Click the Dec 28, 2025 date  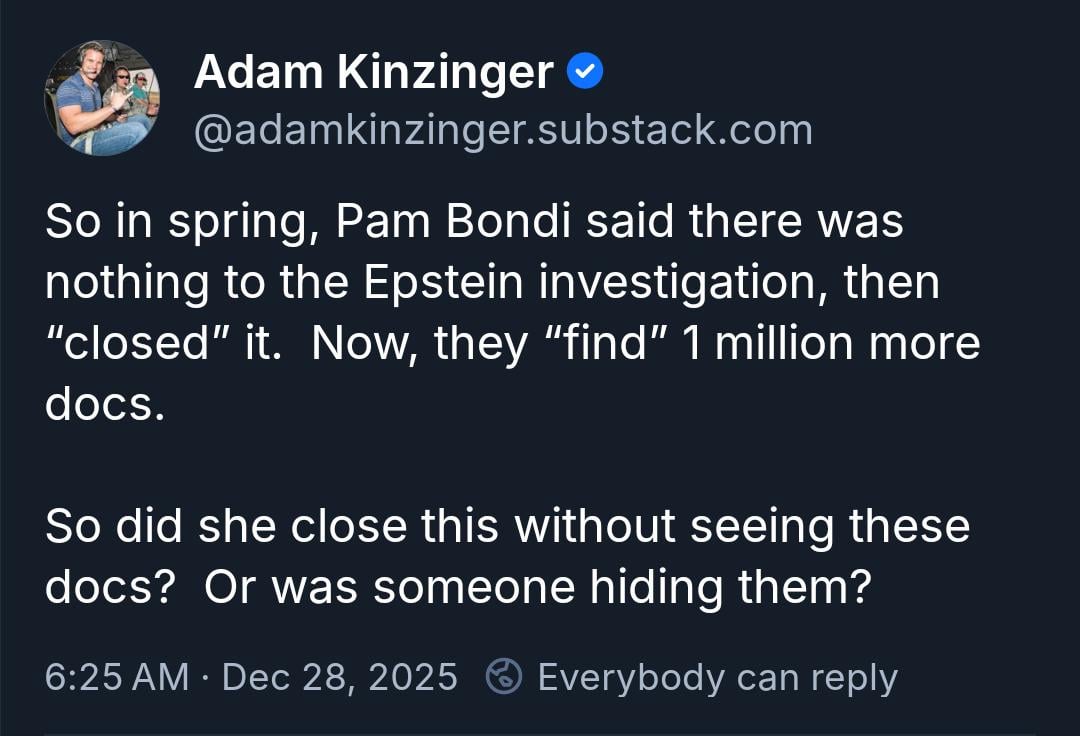coord(340,677)
